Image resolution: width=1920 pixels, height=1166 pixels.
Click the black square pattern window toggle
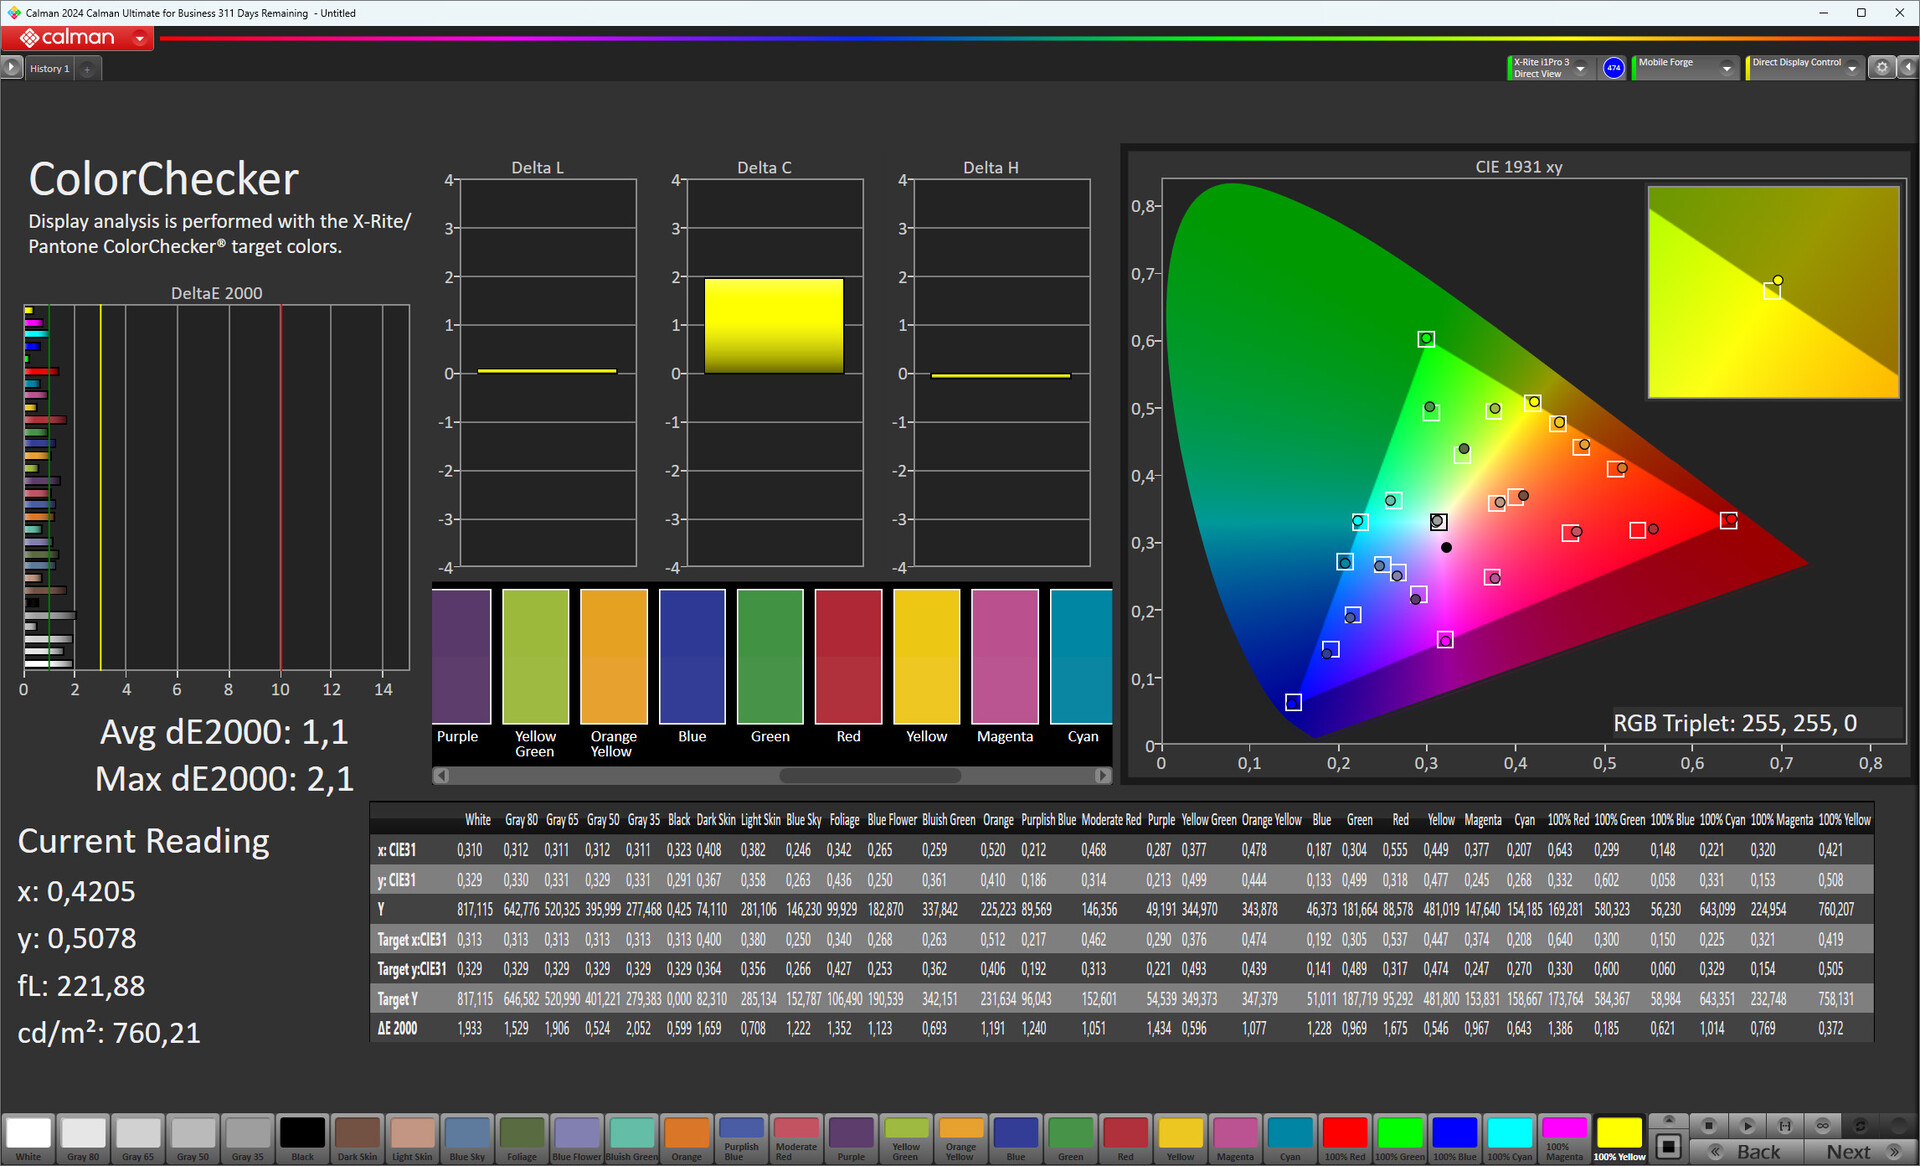pos(1668,1146)
